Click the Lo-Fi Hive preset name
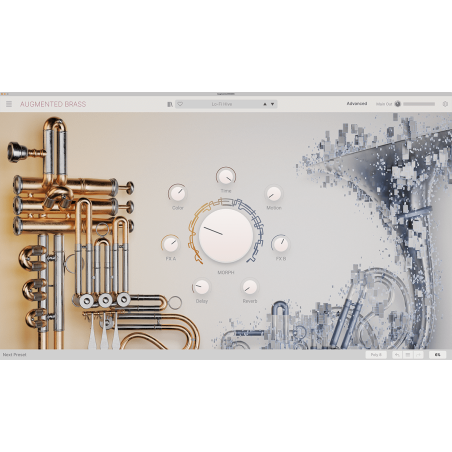 222,104
